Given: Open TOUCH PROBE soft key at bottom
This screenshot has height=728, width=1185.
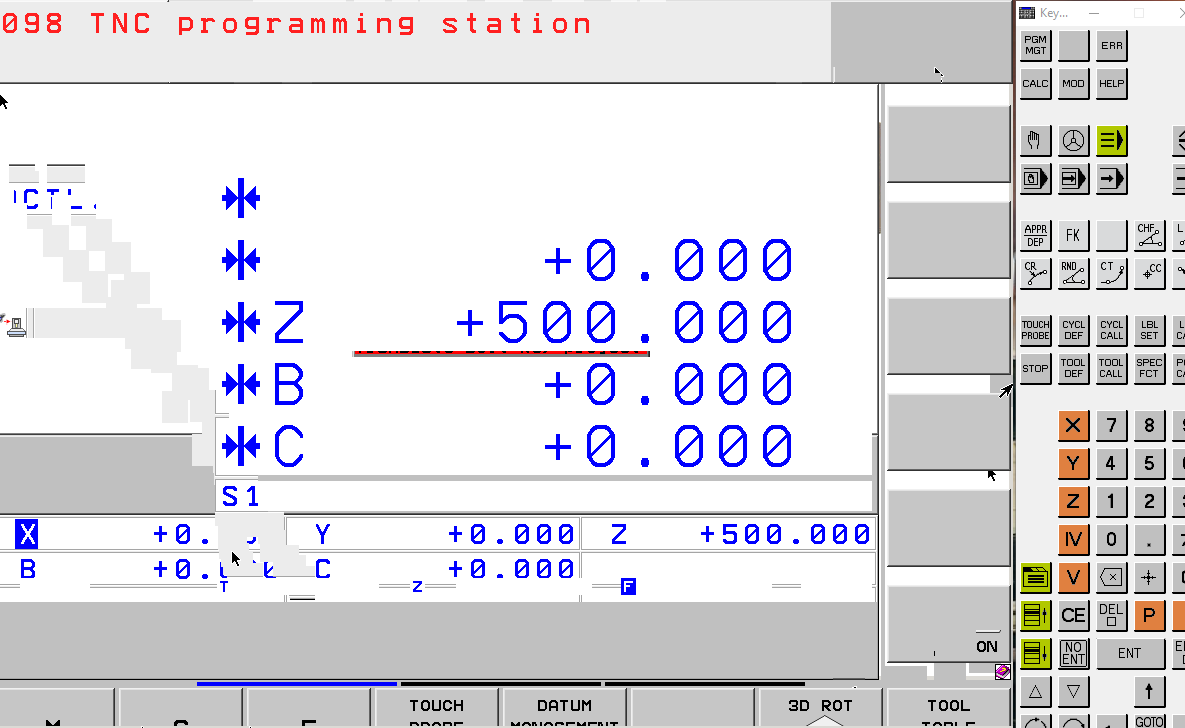Looking at the screenshot, I should tap(436, 708).
